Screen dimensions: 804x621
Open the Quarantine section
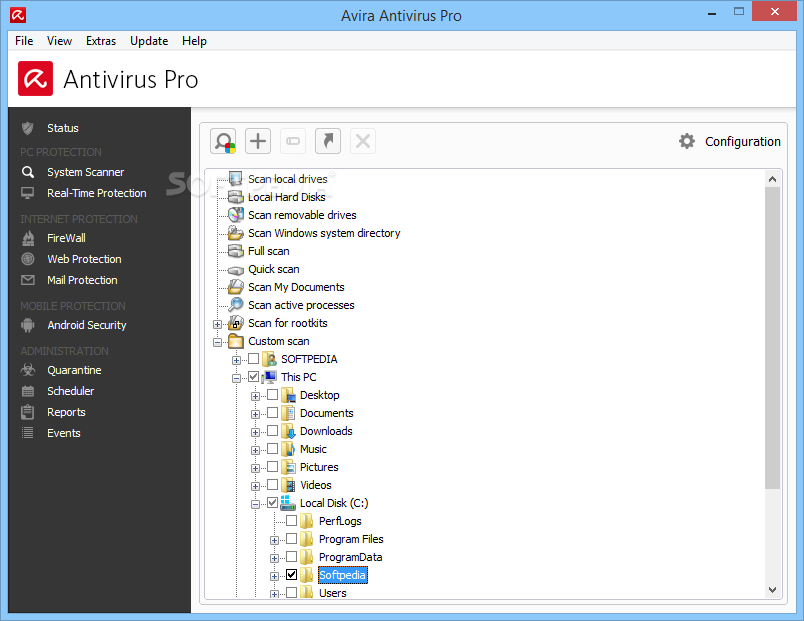74,370
